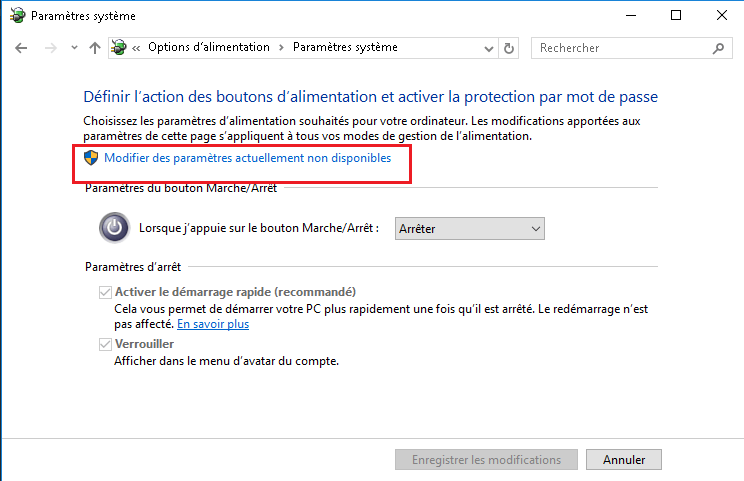The image size is (744, 481).
Task: Click the address bar control panel icon
Action: tap(120, 48)
